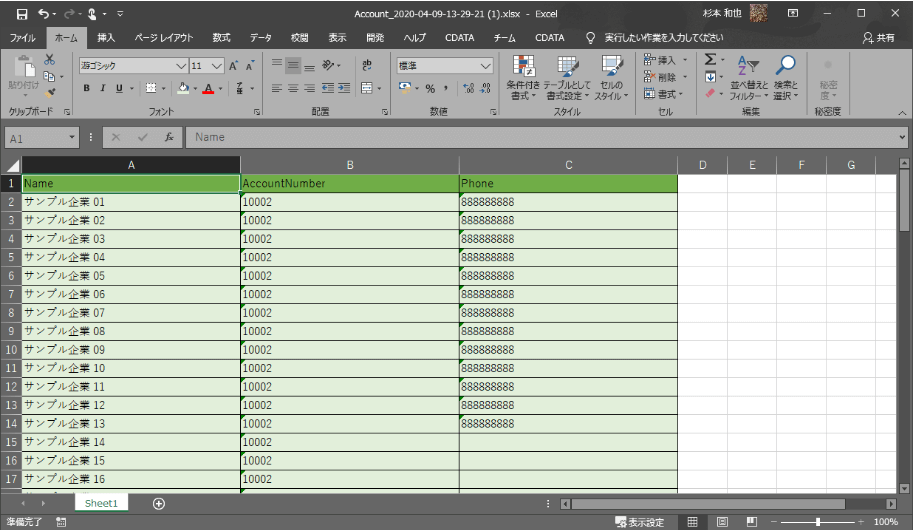Expand the 標準 number format dropdown

(486, 66)
